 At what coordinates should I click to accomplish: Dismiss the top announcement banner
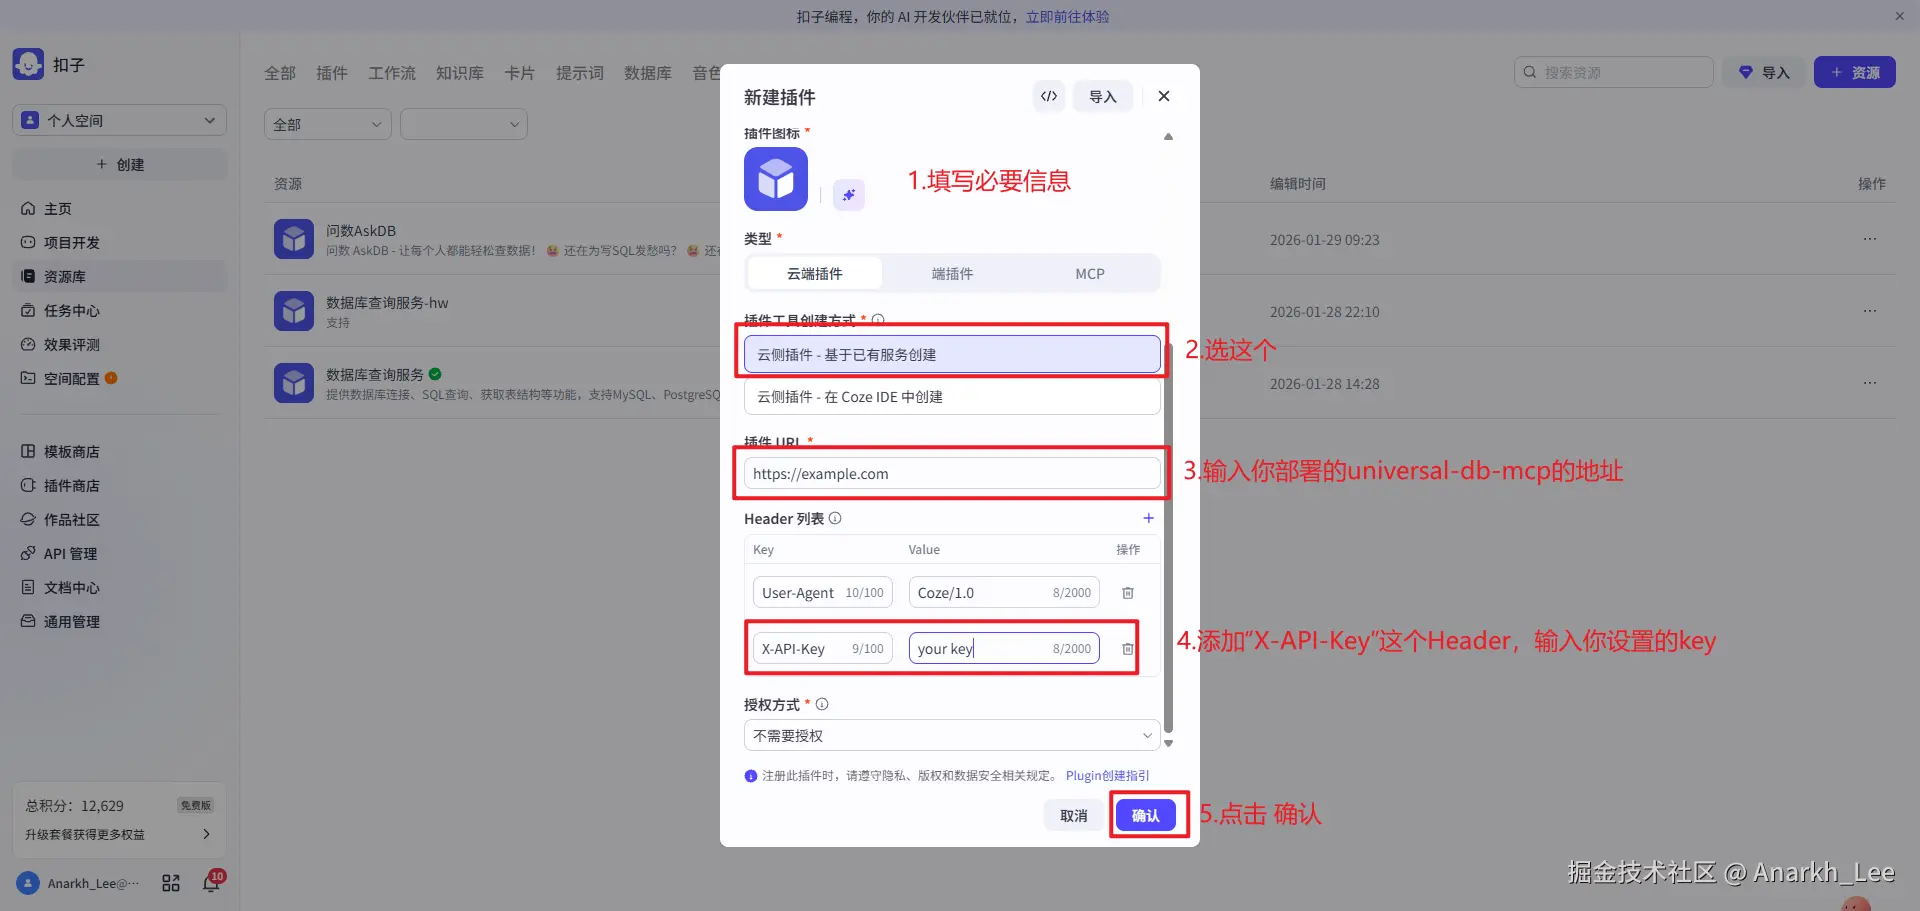tap(1900, 16)
